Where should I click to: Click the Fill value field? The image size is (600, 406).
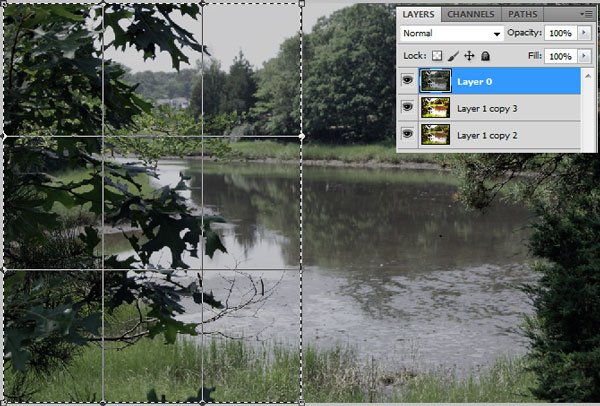point(560,56)
